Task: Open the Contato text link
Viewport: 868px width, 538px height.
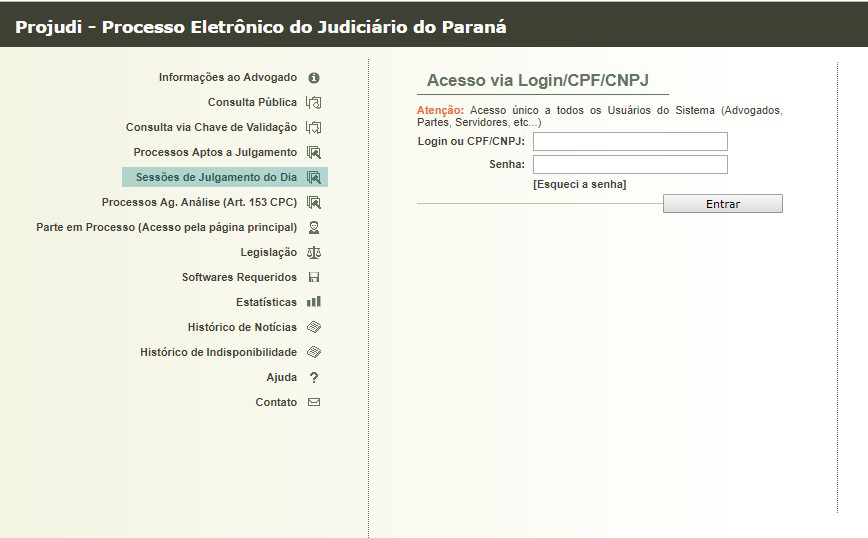Action: click(x=276, y=402)
